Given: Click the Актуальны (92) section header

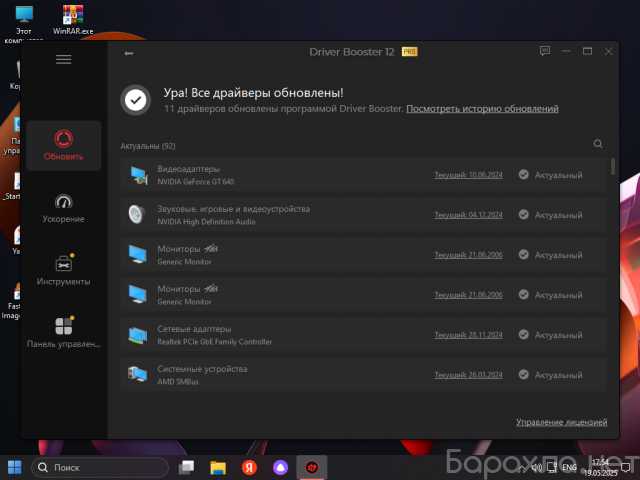Looking at the screenshot, I should (148, 146).
